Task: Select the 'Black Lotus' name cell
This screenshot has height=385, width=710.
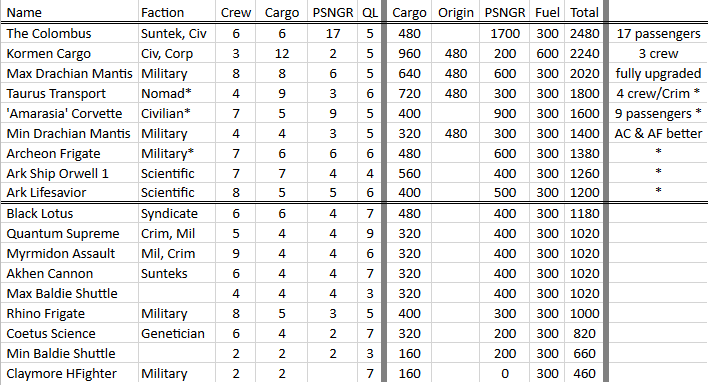Action: (x=69, y=213)
